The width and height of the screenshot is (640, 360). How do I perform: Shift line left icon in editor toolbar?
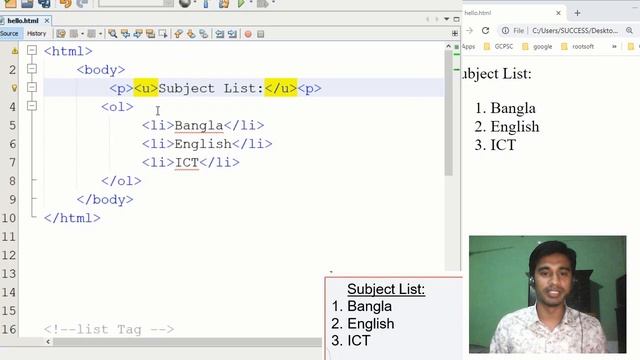point(220,34)
